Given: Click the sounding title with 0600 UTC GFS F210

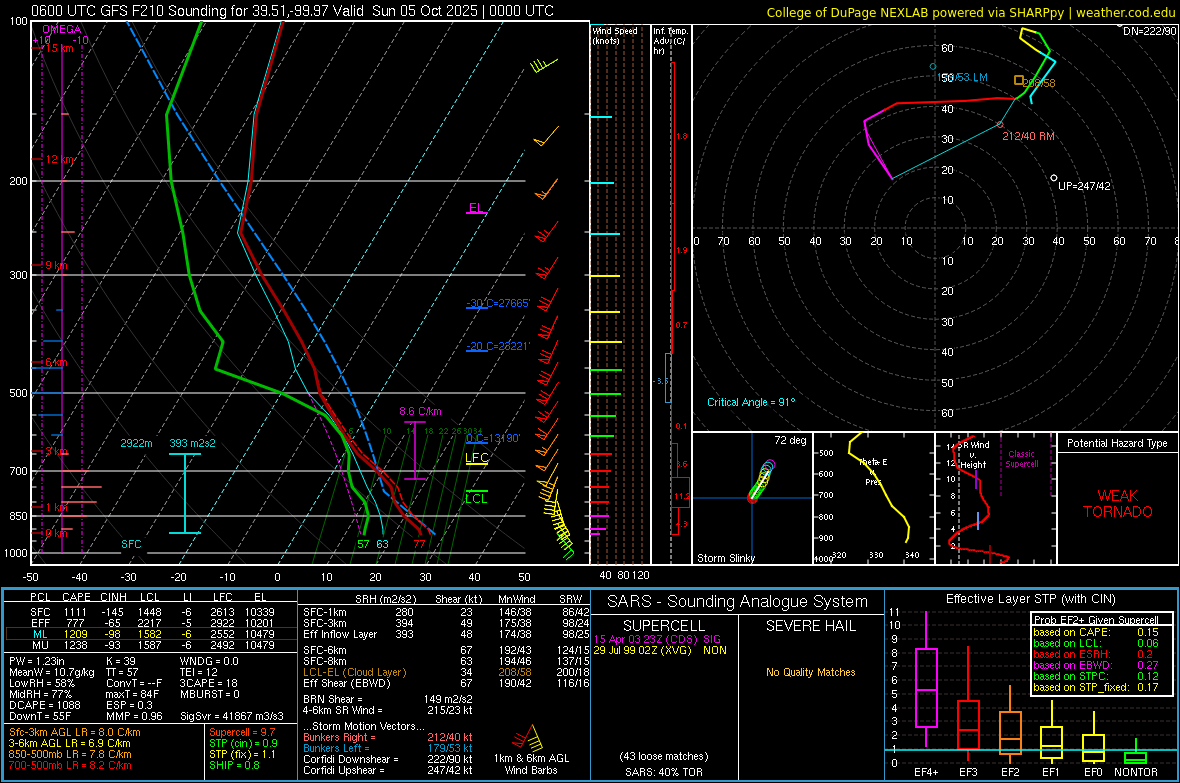Looking at the screenshot, I should coord(292,11).
